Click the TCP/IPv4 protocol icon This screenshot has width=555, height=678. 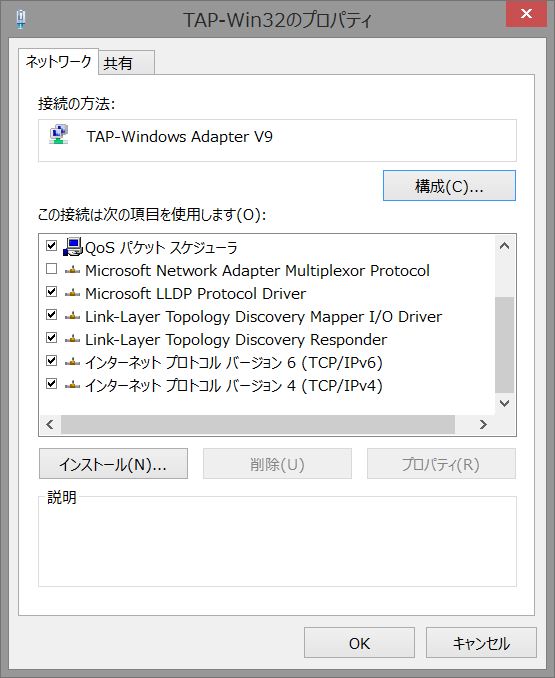click(73, 385)
